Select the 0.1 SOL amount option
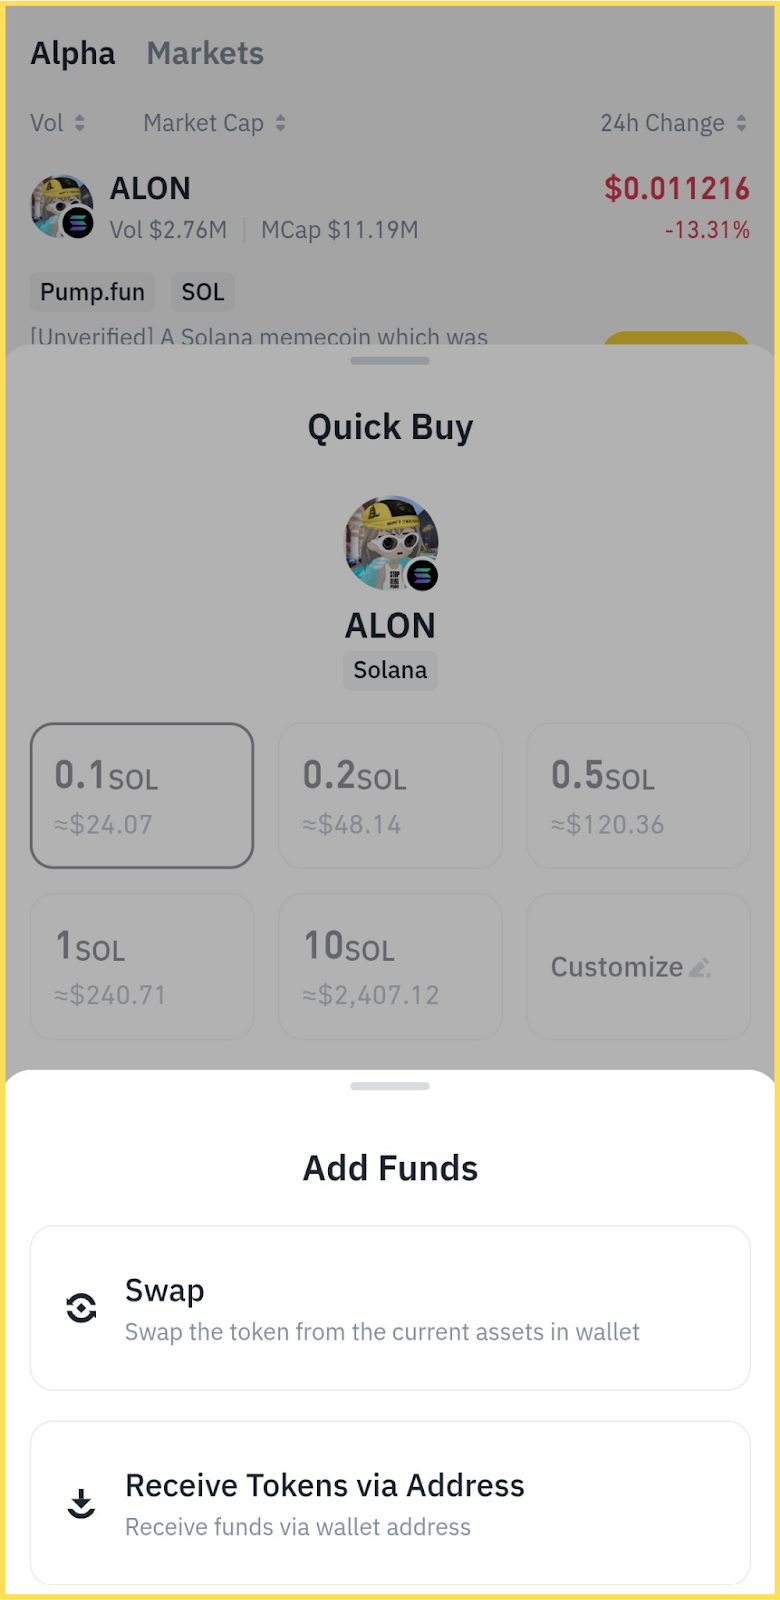 point(142,796)
